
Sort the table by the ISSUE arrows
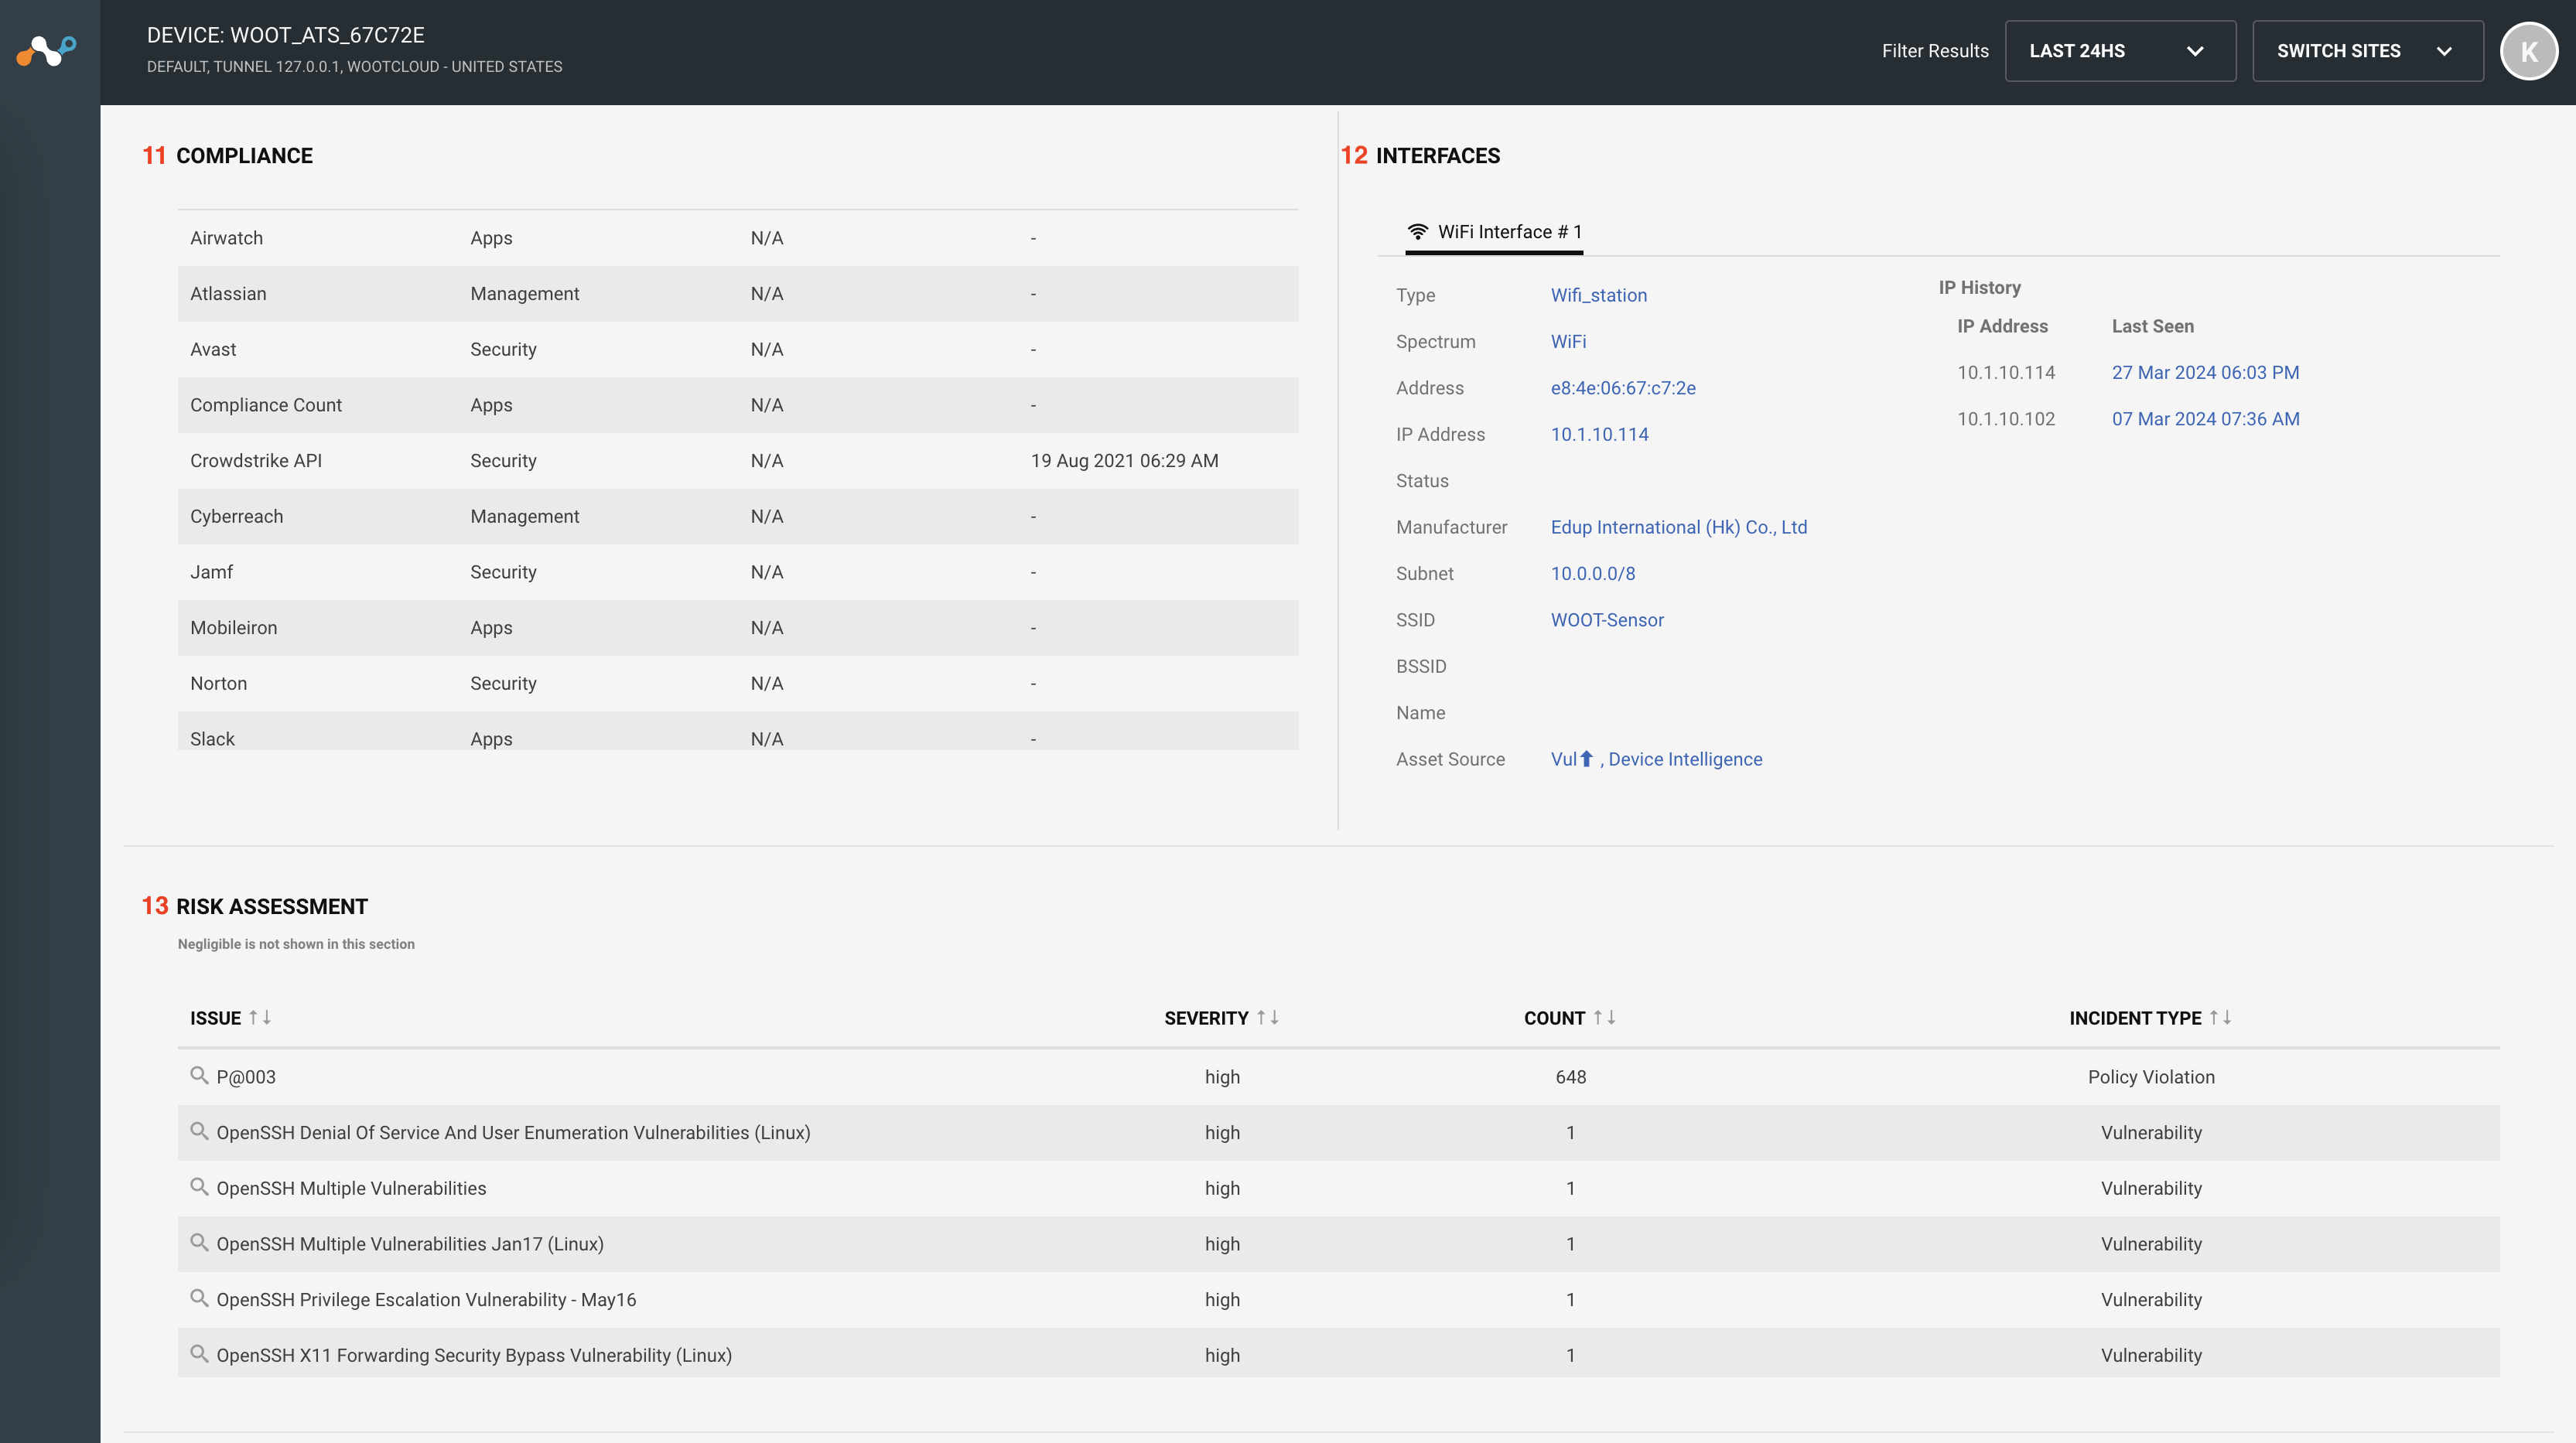[x=260, y=1017]
